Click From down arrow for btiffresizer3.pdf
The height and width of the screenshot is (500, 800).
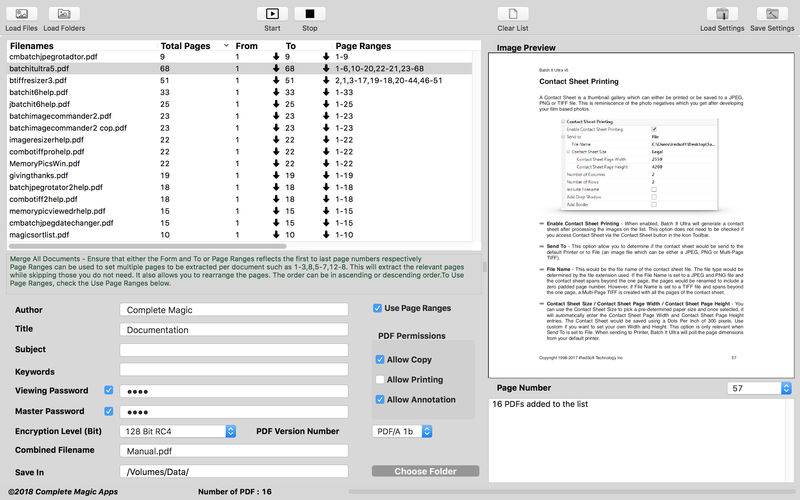(276, 80)
